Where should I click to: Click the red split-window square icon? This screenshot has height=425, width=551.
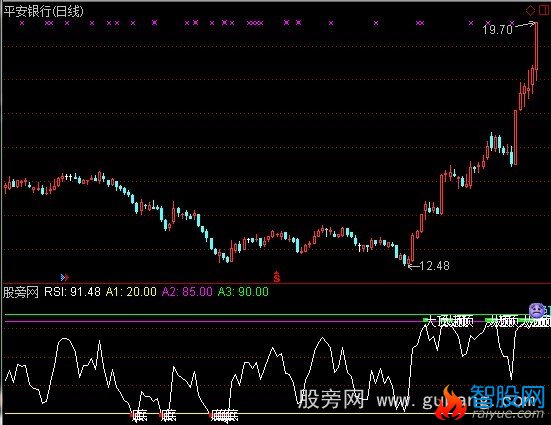point(544,10)
